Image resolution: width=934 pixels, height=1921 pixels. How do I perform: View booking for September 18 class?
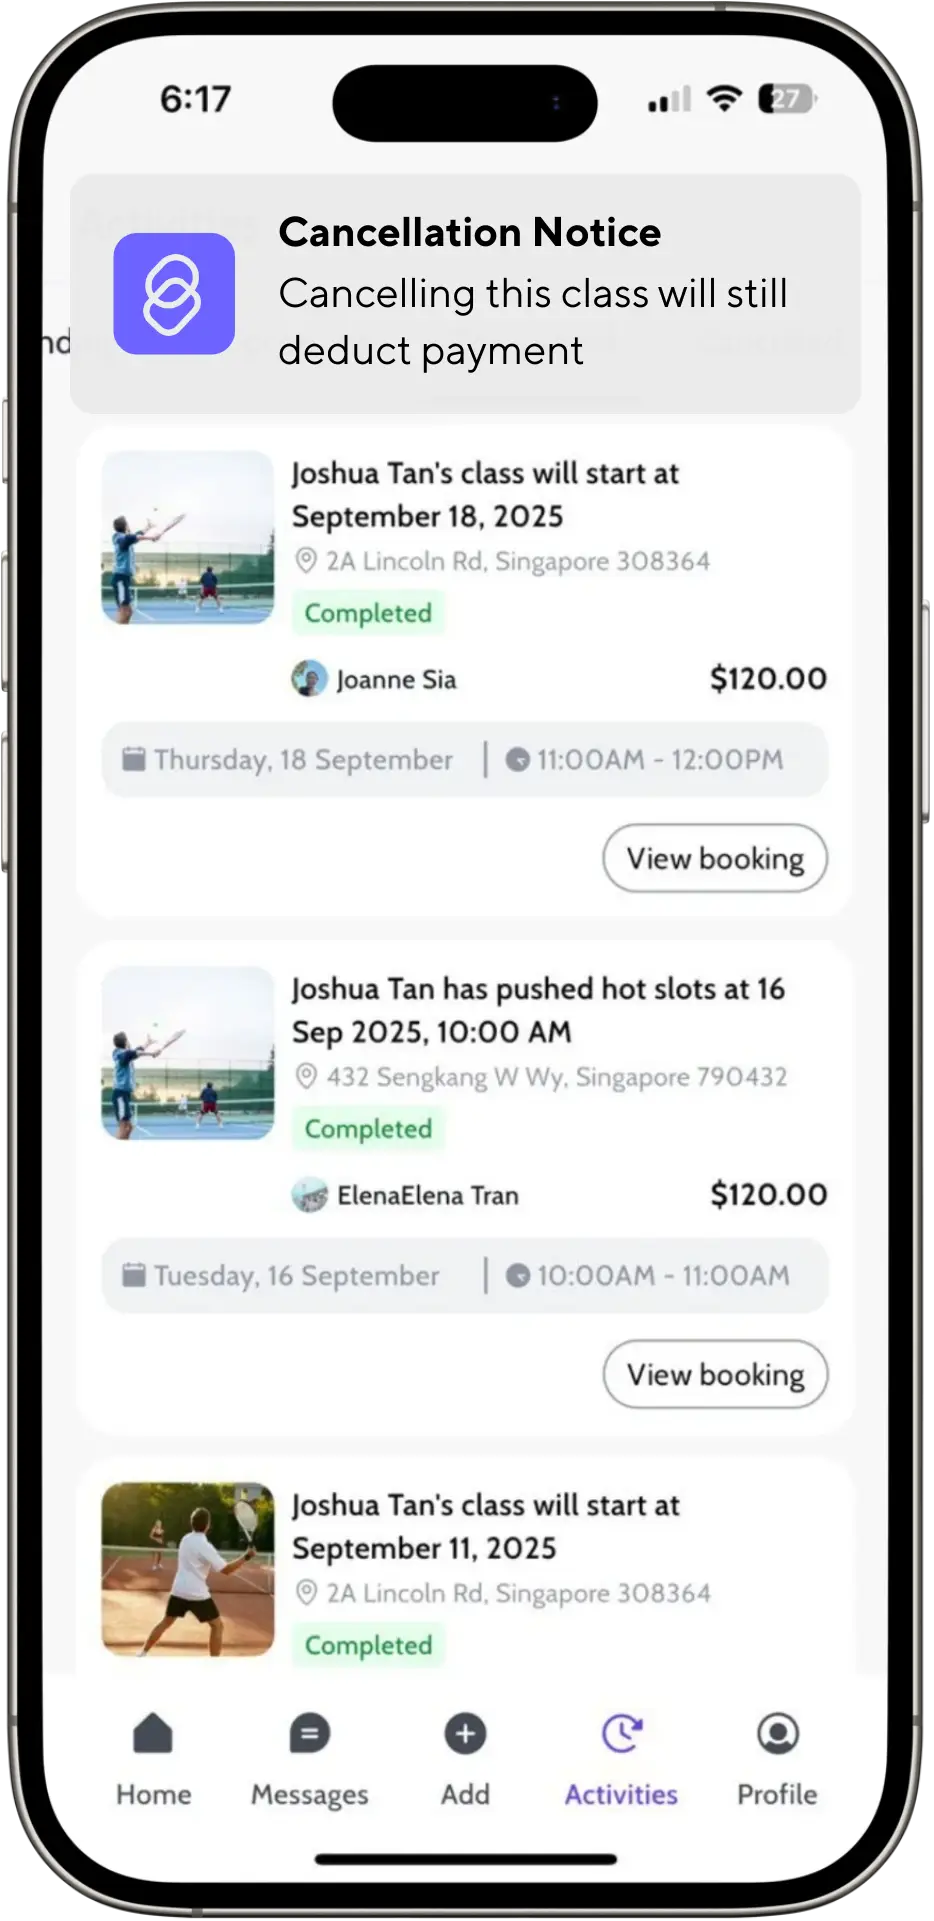715,858
